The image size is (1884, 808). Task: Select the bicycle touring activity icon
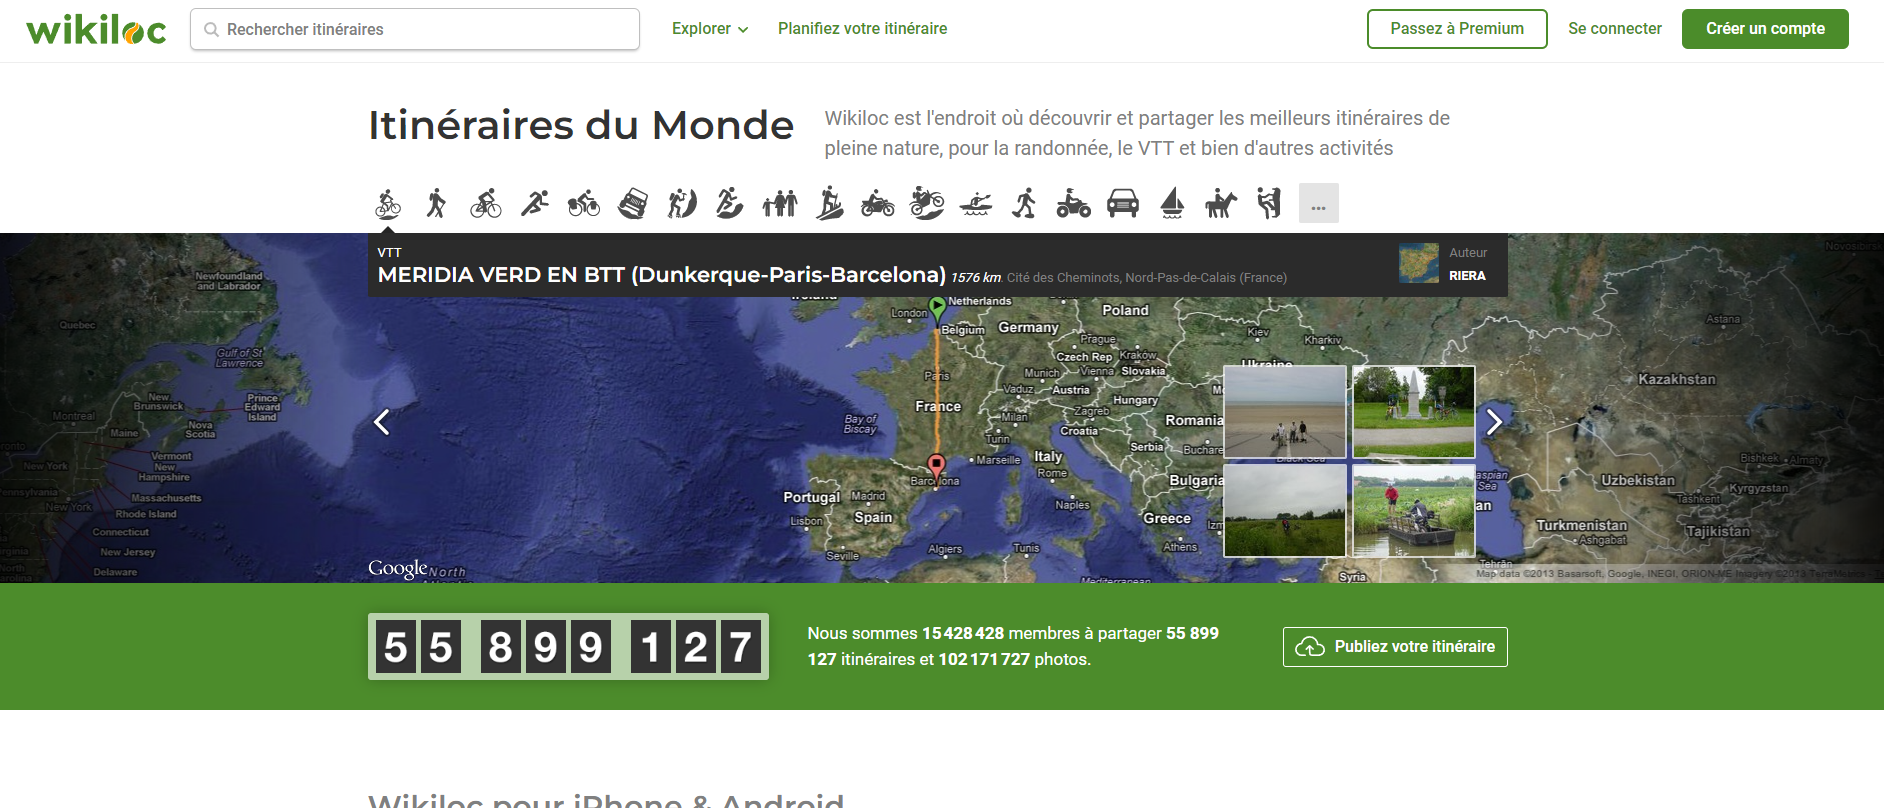(x=584, y=203)
